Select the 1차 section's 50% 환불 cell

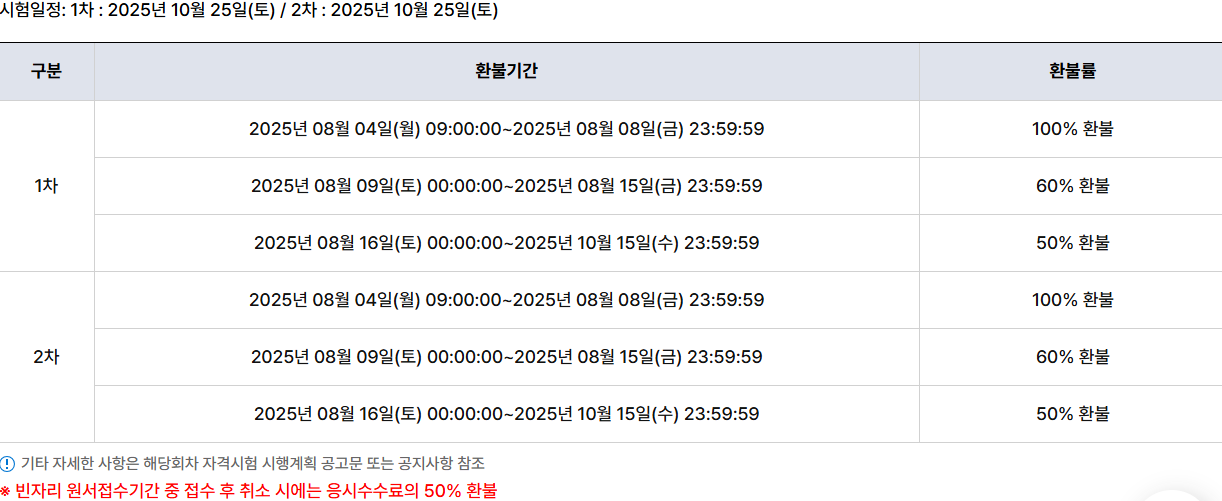click(1072, 243)
